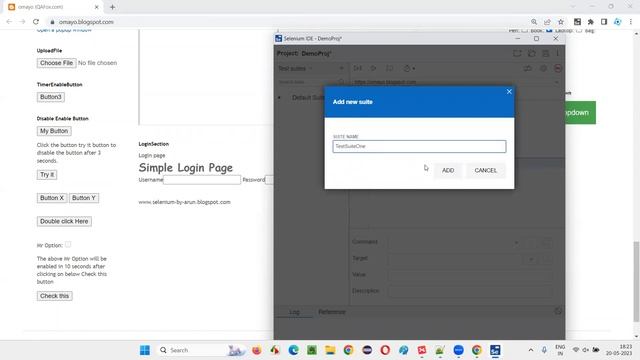Screen dimensions: 640x360
Task: Click Button X
Action: [52, 198]
